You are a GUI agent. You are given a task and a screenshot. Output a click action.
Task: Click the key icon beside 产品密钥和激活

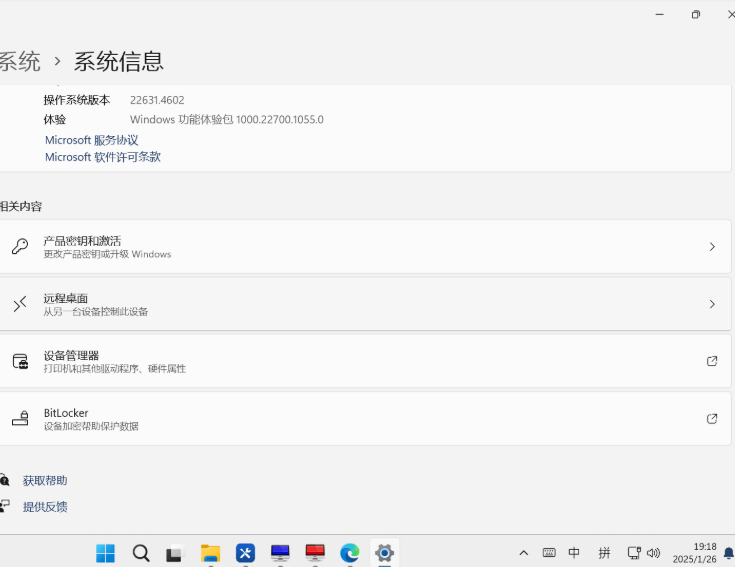click(x=20, y=246)
